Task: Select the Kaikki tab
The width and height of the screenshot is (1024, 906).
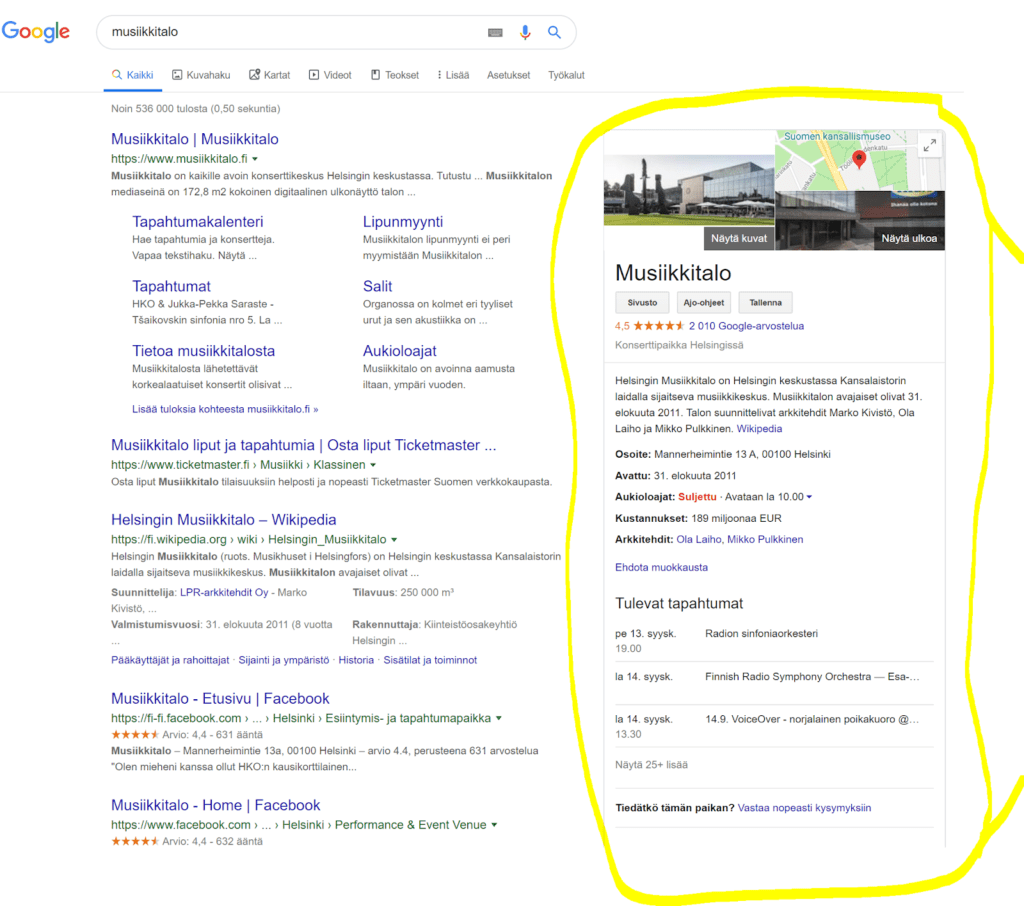Action: (133, 75)
